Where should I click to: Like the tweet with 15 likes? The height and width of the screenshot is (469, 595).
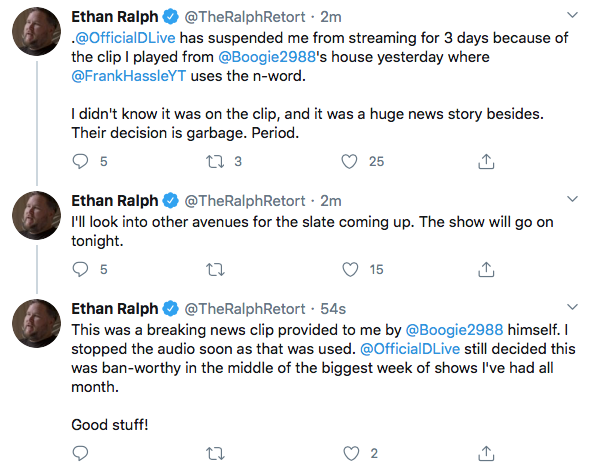350,270
